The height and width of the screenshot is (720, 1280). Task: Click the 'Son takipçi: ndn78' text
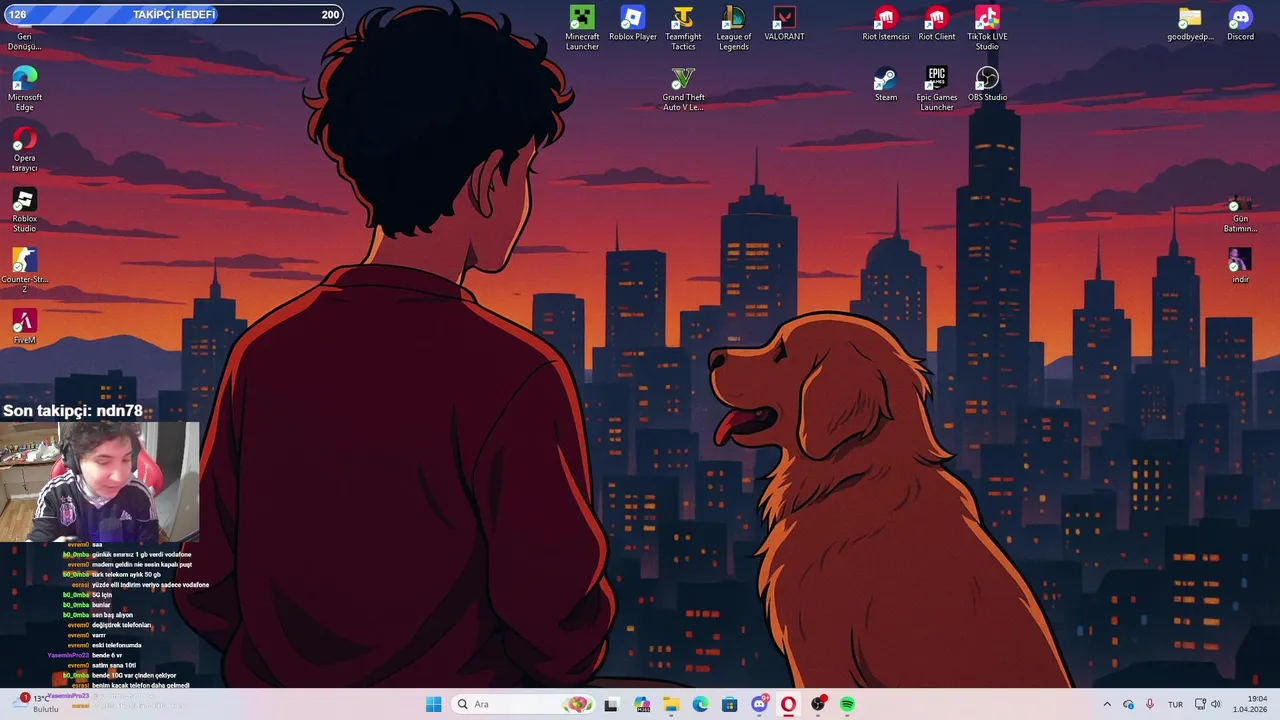[x=73, y=411]
